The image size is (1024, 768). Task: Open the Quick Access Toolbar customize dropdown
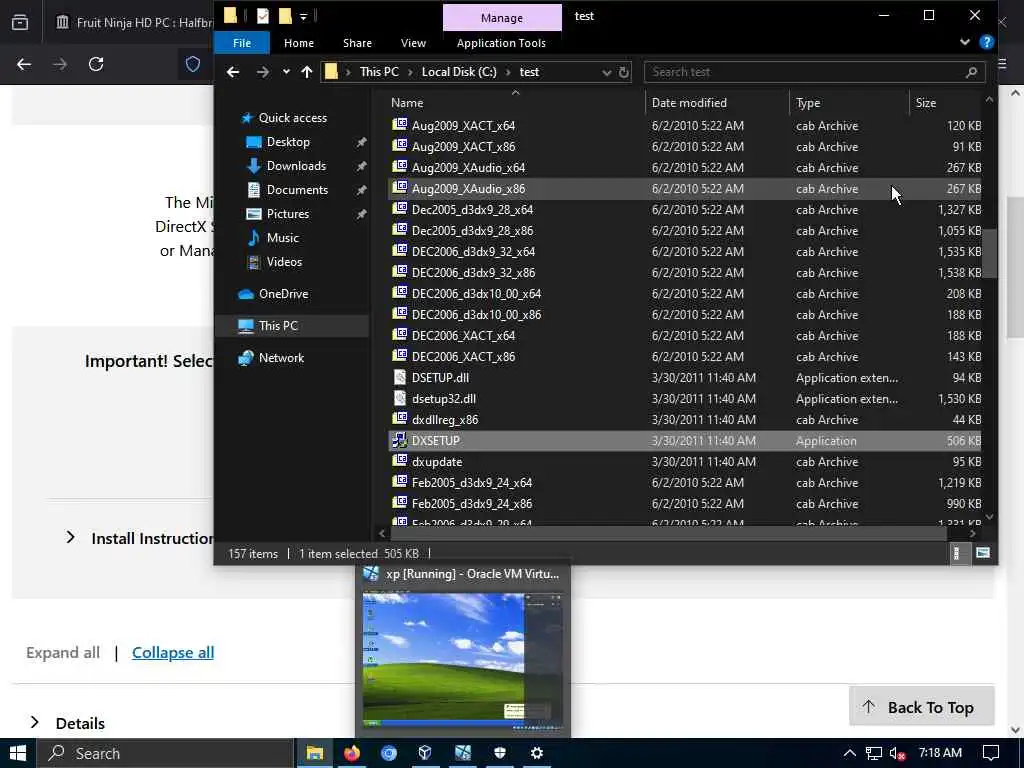(303, 16)
